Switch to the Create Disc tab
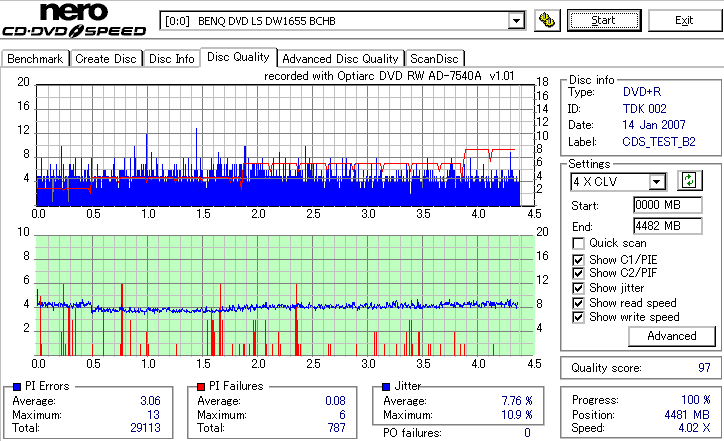Viewport: 724px width, 441px height. pyautogui.click(x=106, y=59)
